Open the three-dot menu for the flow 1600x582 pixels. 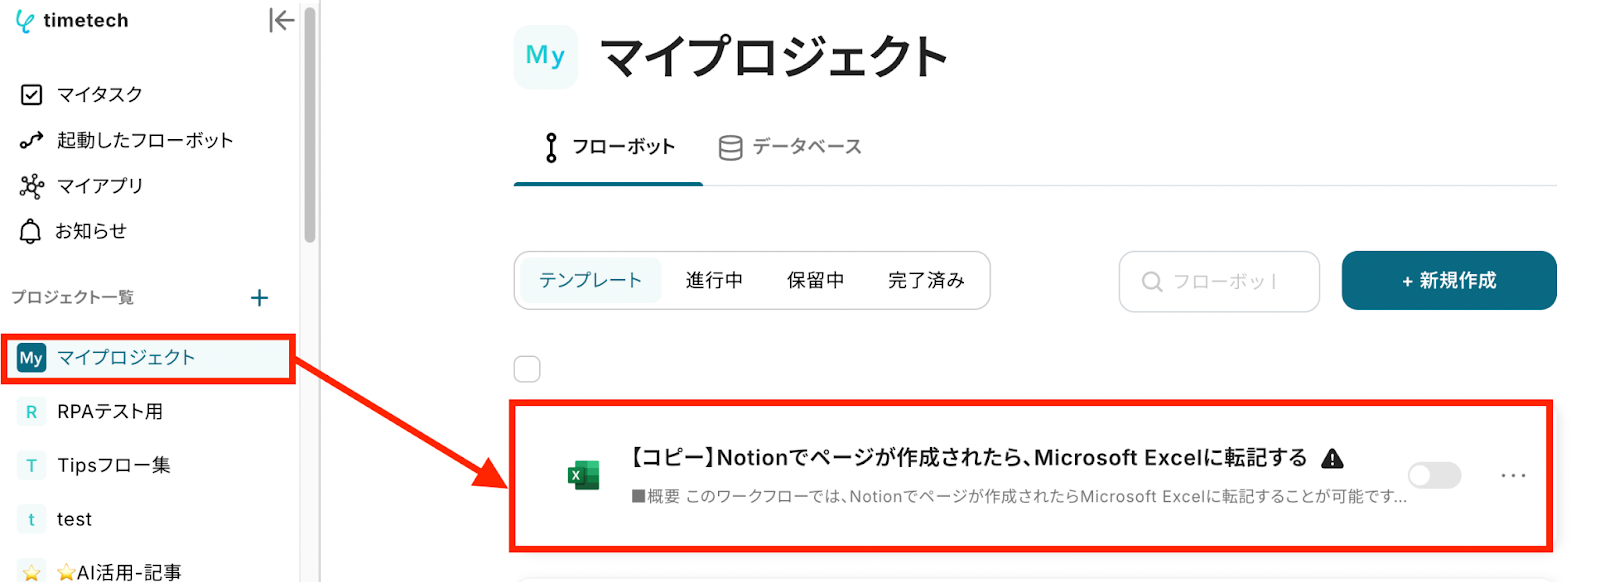click(1513, 475)
